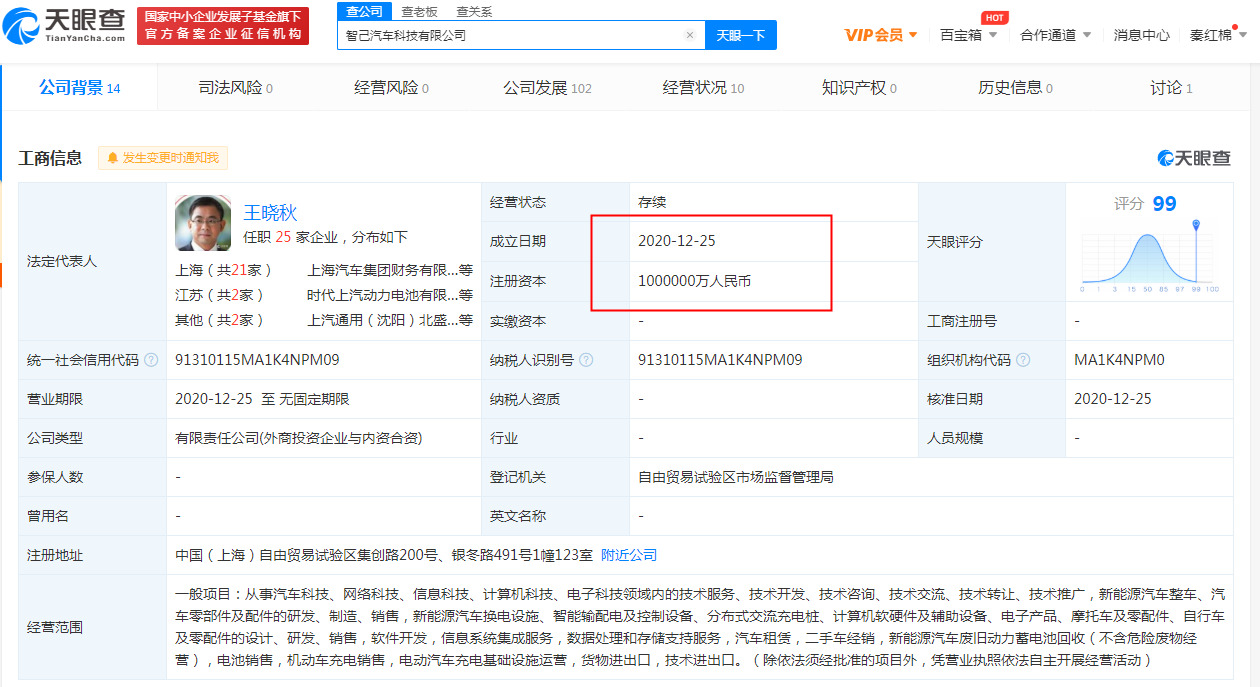Click the 天眼查 logo beside 工商信息

1194,158
